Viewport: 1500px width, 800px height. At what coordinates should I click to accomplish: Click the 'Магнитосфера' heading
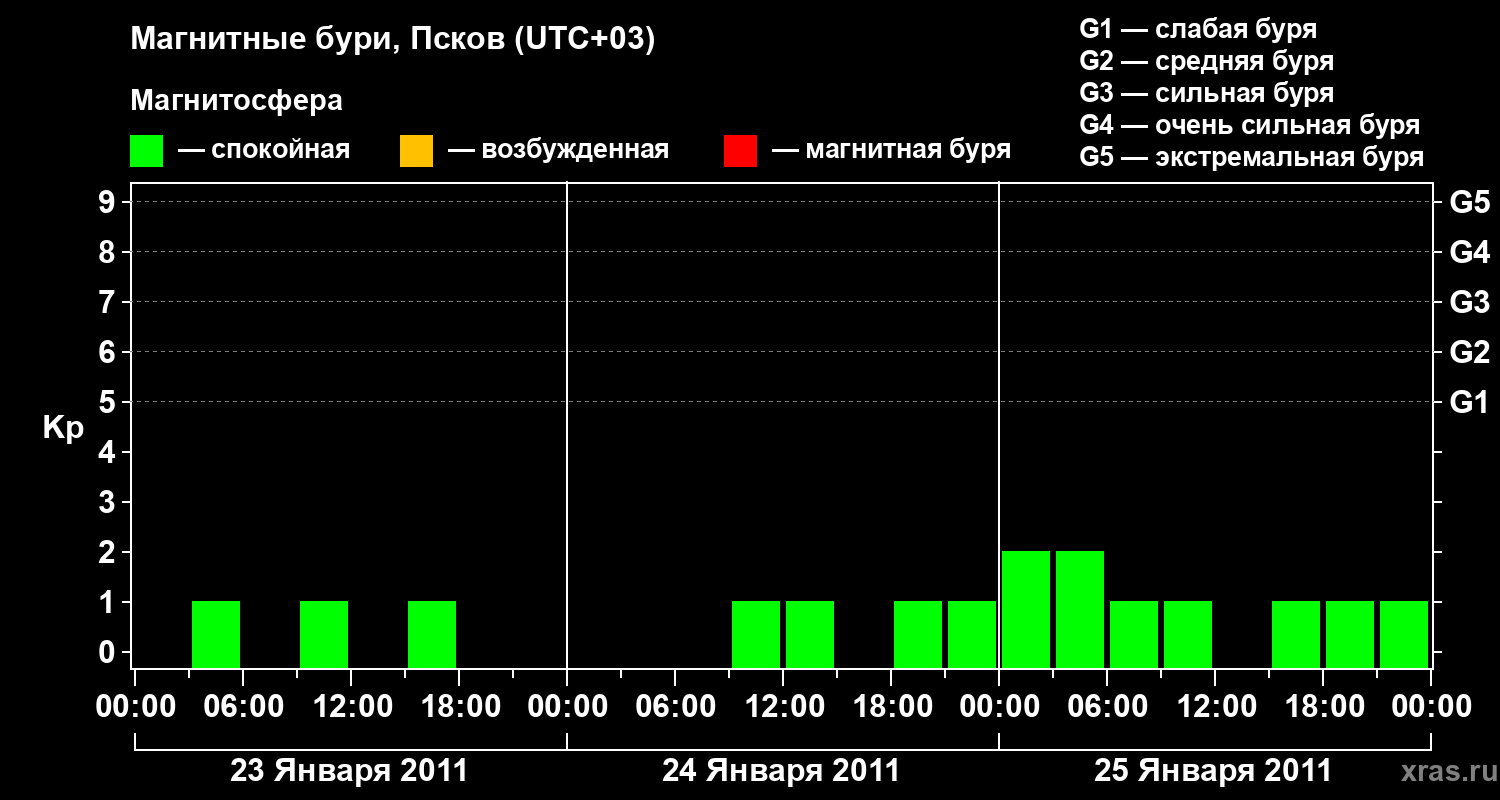tap(237, 101)
